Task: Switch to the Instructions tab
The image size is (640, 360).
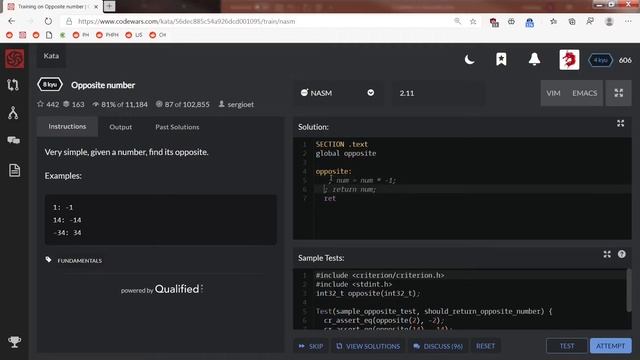Action: tap(67, 127)
